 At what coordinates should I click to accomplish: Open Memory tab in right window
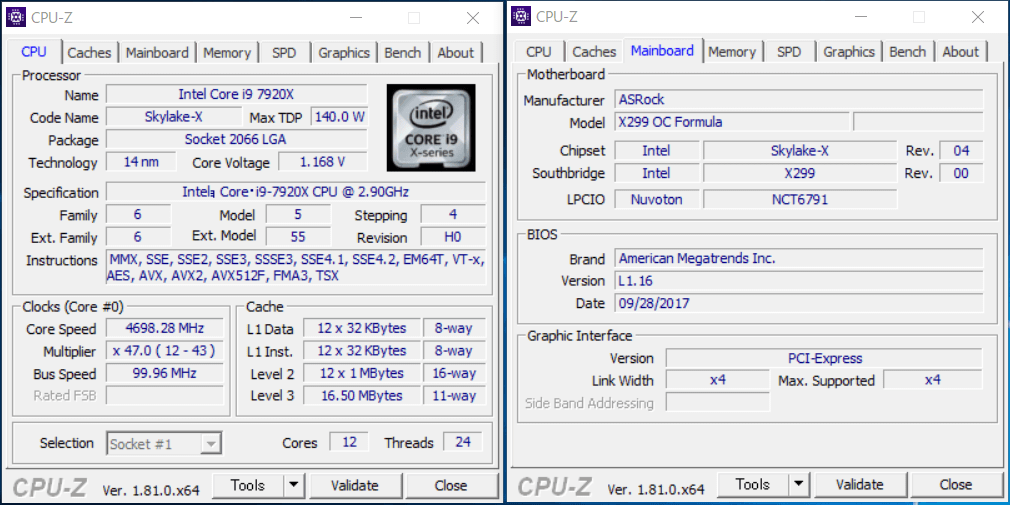point(732,52)
